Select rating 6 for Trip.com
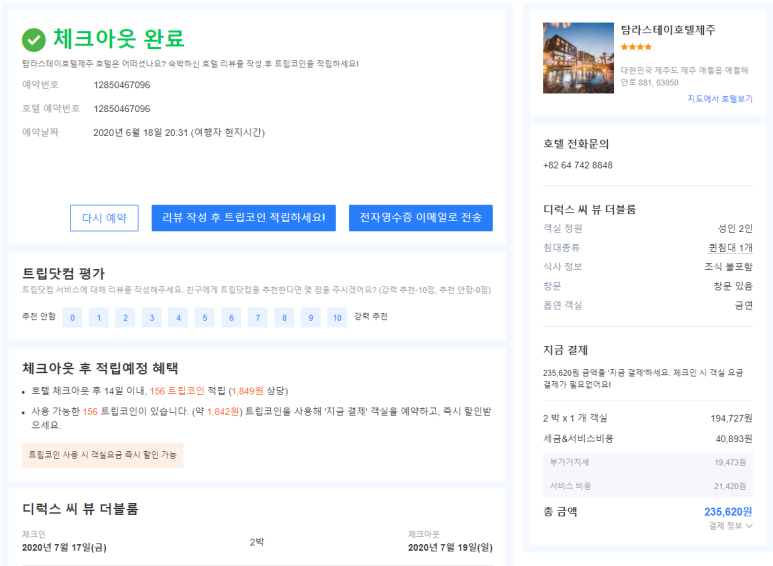This screenshot has height=566, width=773. pyautogui.click(x=231, y=318)
